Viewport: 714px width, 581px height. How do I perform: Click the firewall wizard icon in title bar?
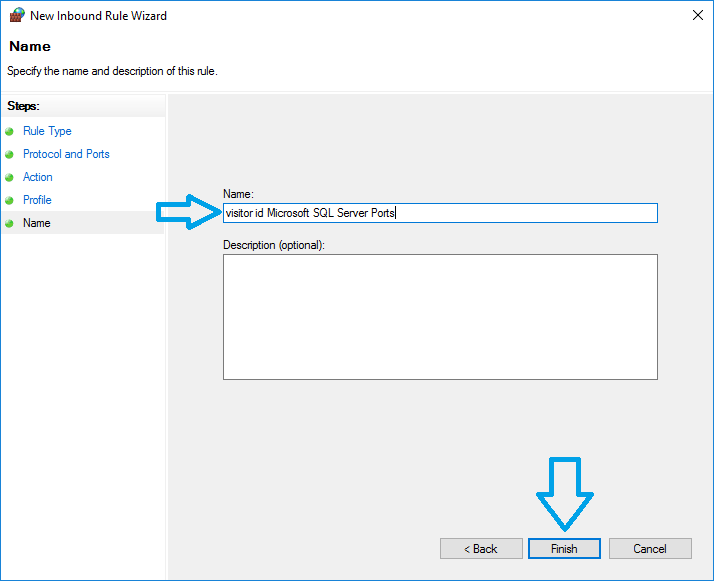pyautogui.click(x=16, y=16)
